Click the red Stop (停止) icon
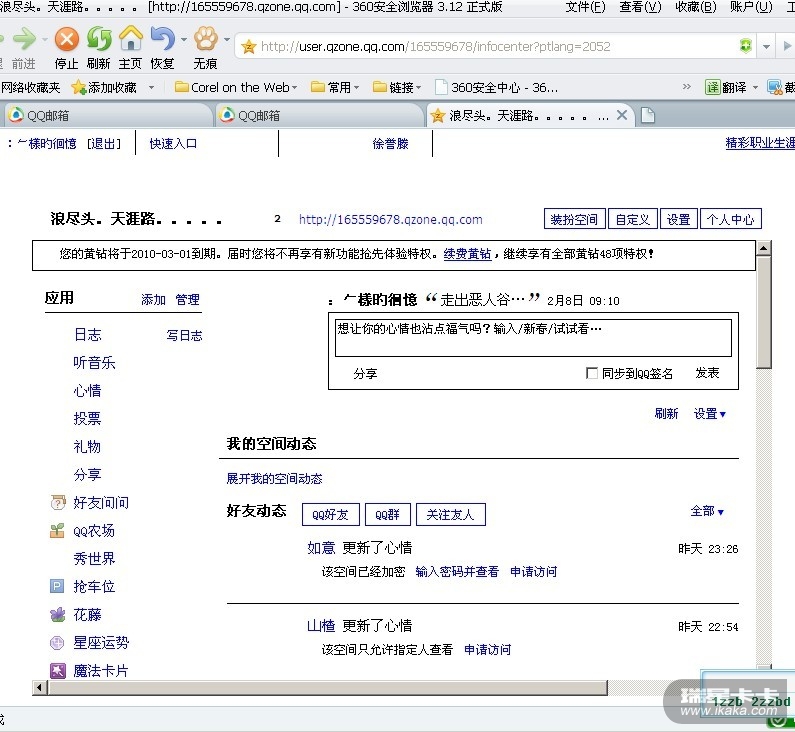The height and width of the screenshot is (732, 795). [x=67, y=40]
